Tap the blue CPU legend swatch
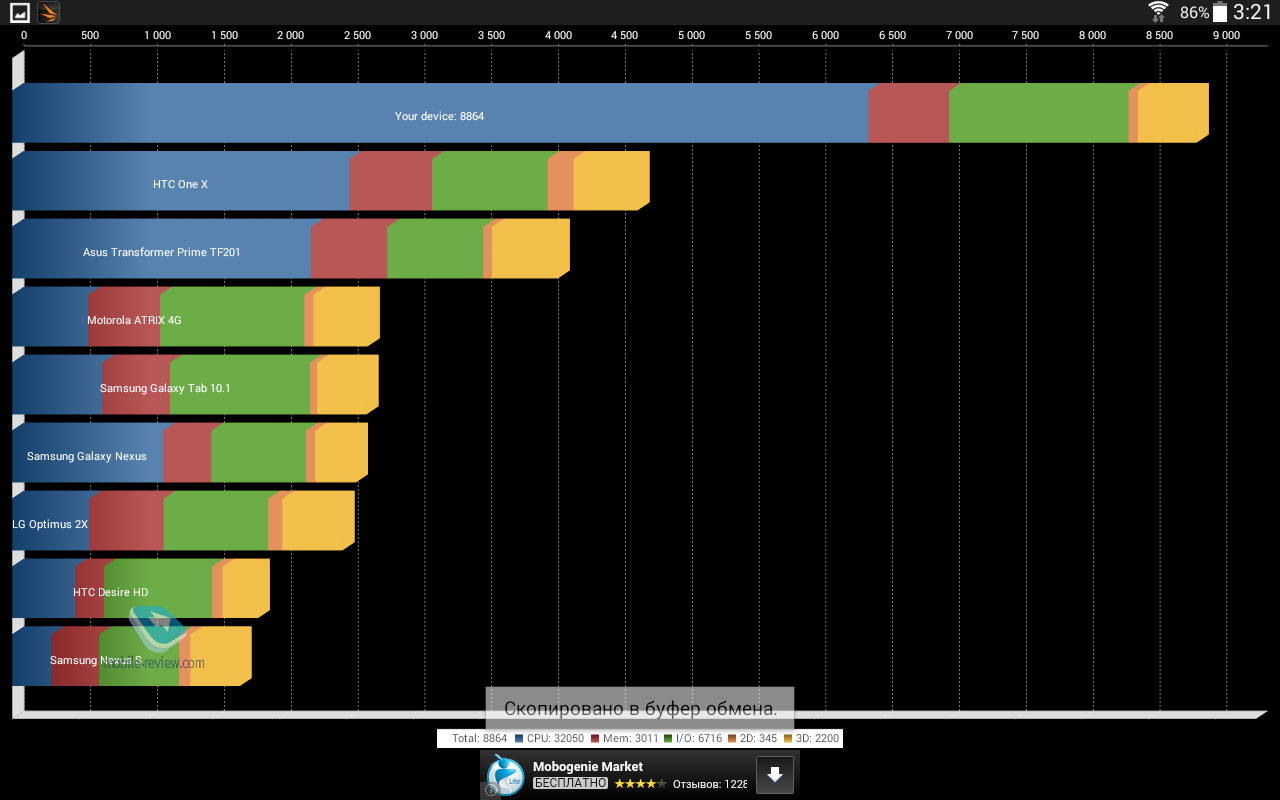The image size is (1280, 800). 519,739
